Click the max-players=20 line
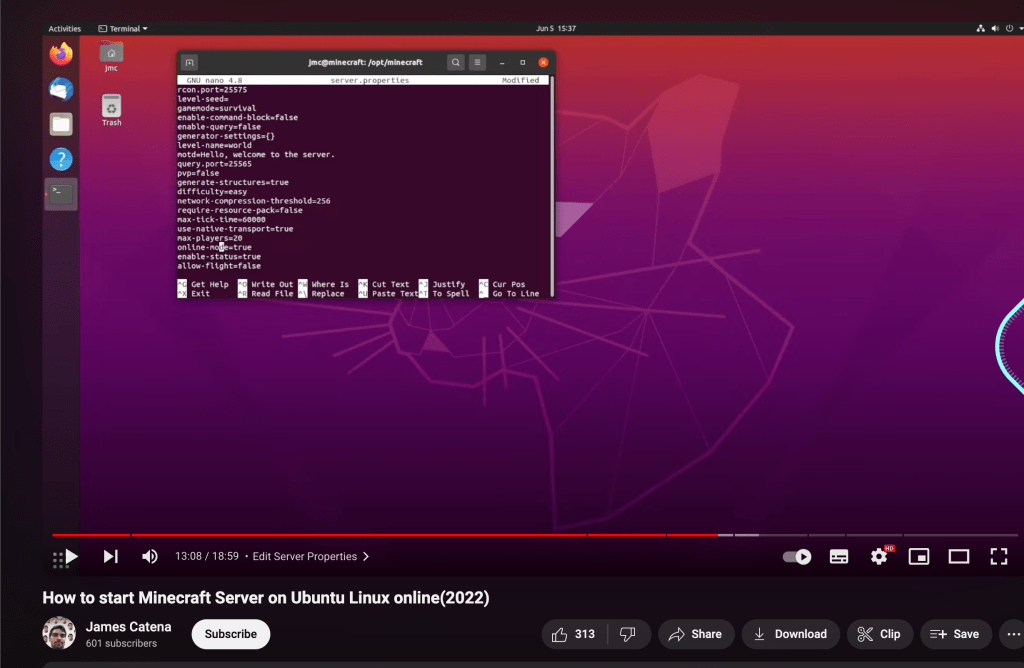The height and width of the screenshot is (668, 1024). [210, 238]
